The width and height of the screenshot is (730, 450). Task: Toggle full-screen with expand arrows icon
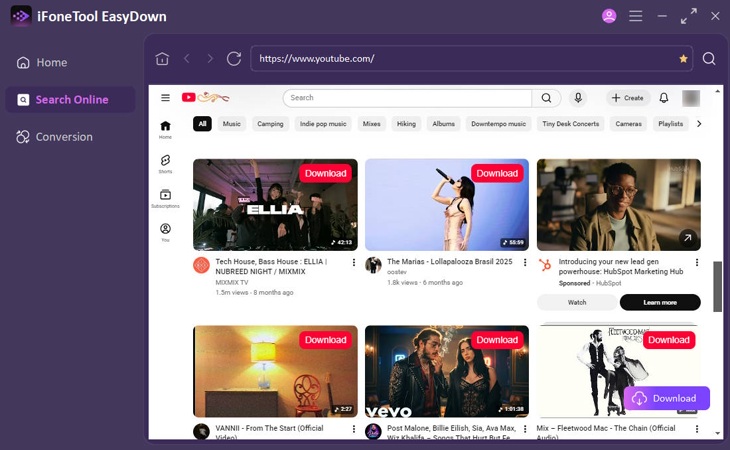[x=689, y=16]
